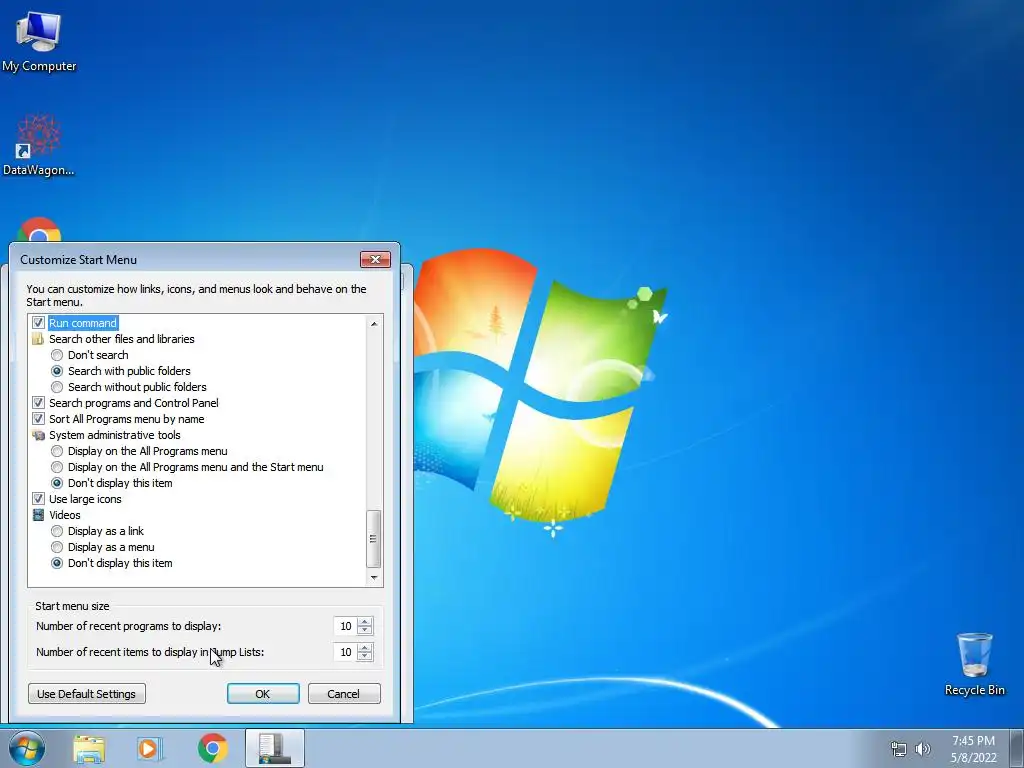This screenshot has height=768, width=1024.
Task: Decrease number of recent programs with down arrow
Action: pyautogui.click(x=365, y=631)
